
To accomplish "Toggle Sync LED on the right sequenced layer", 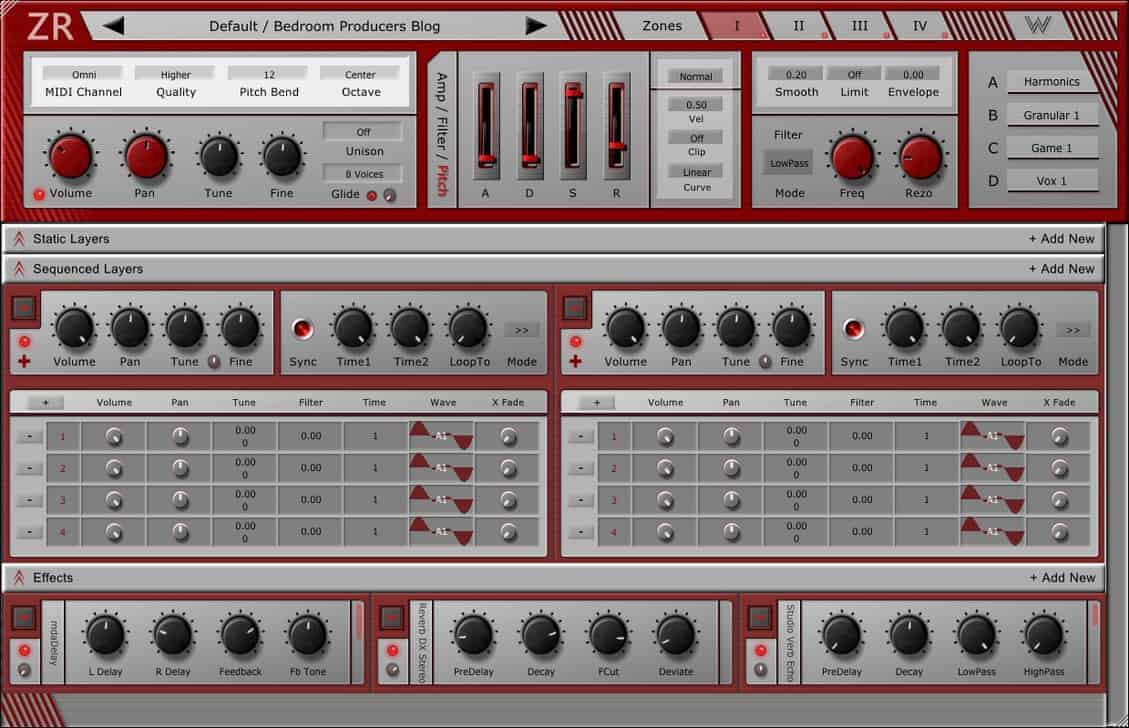I will (853, 328).
